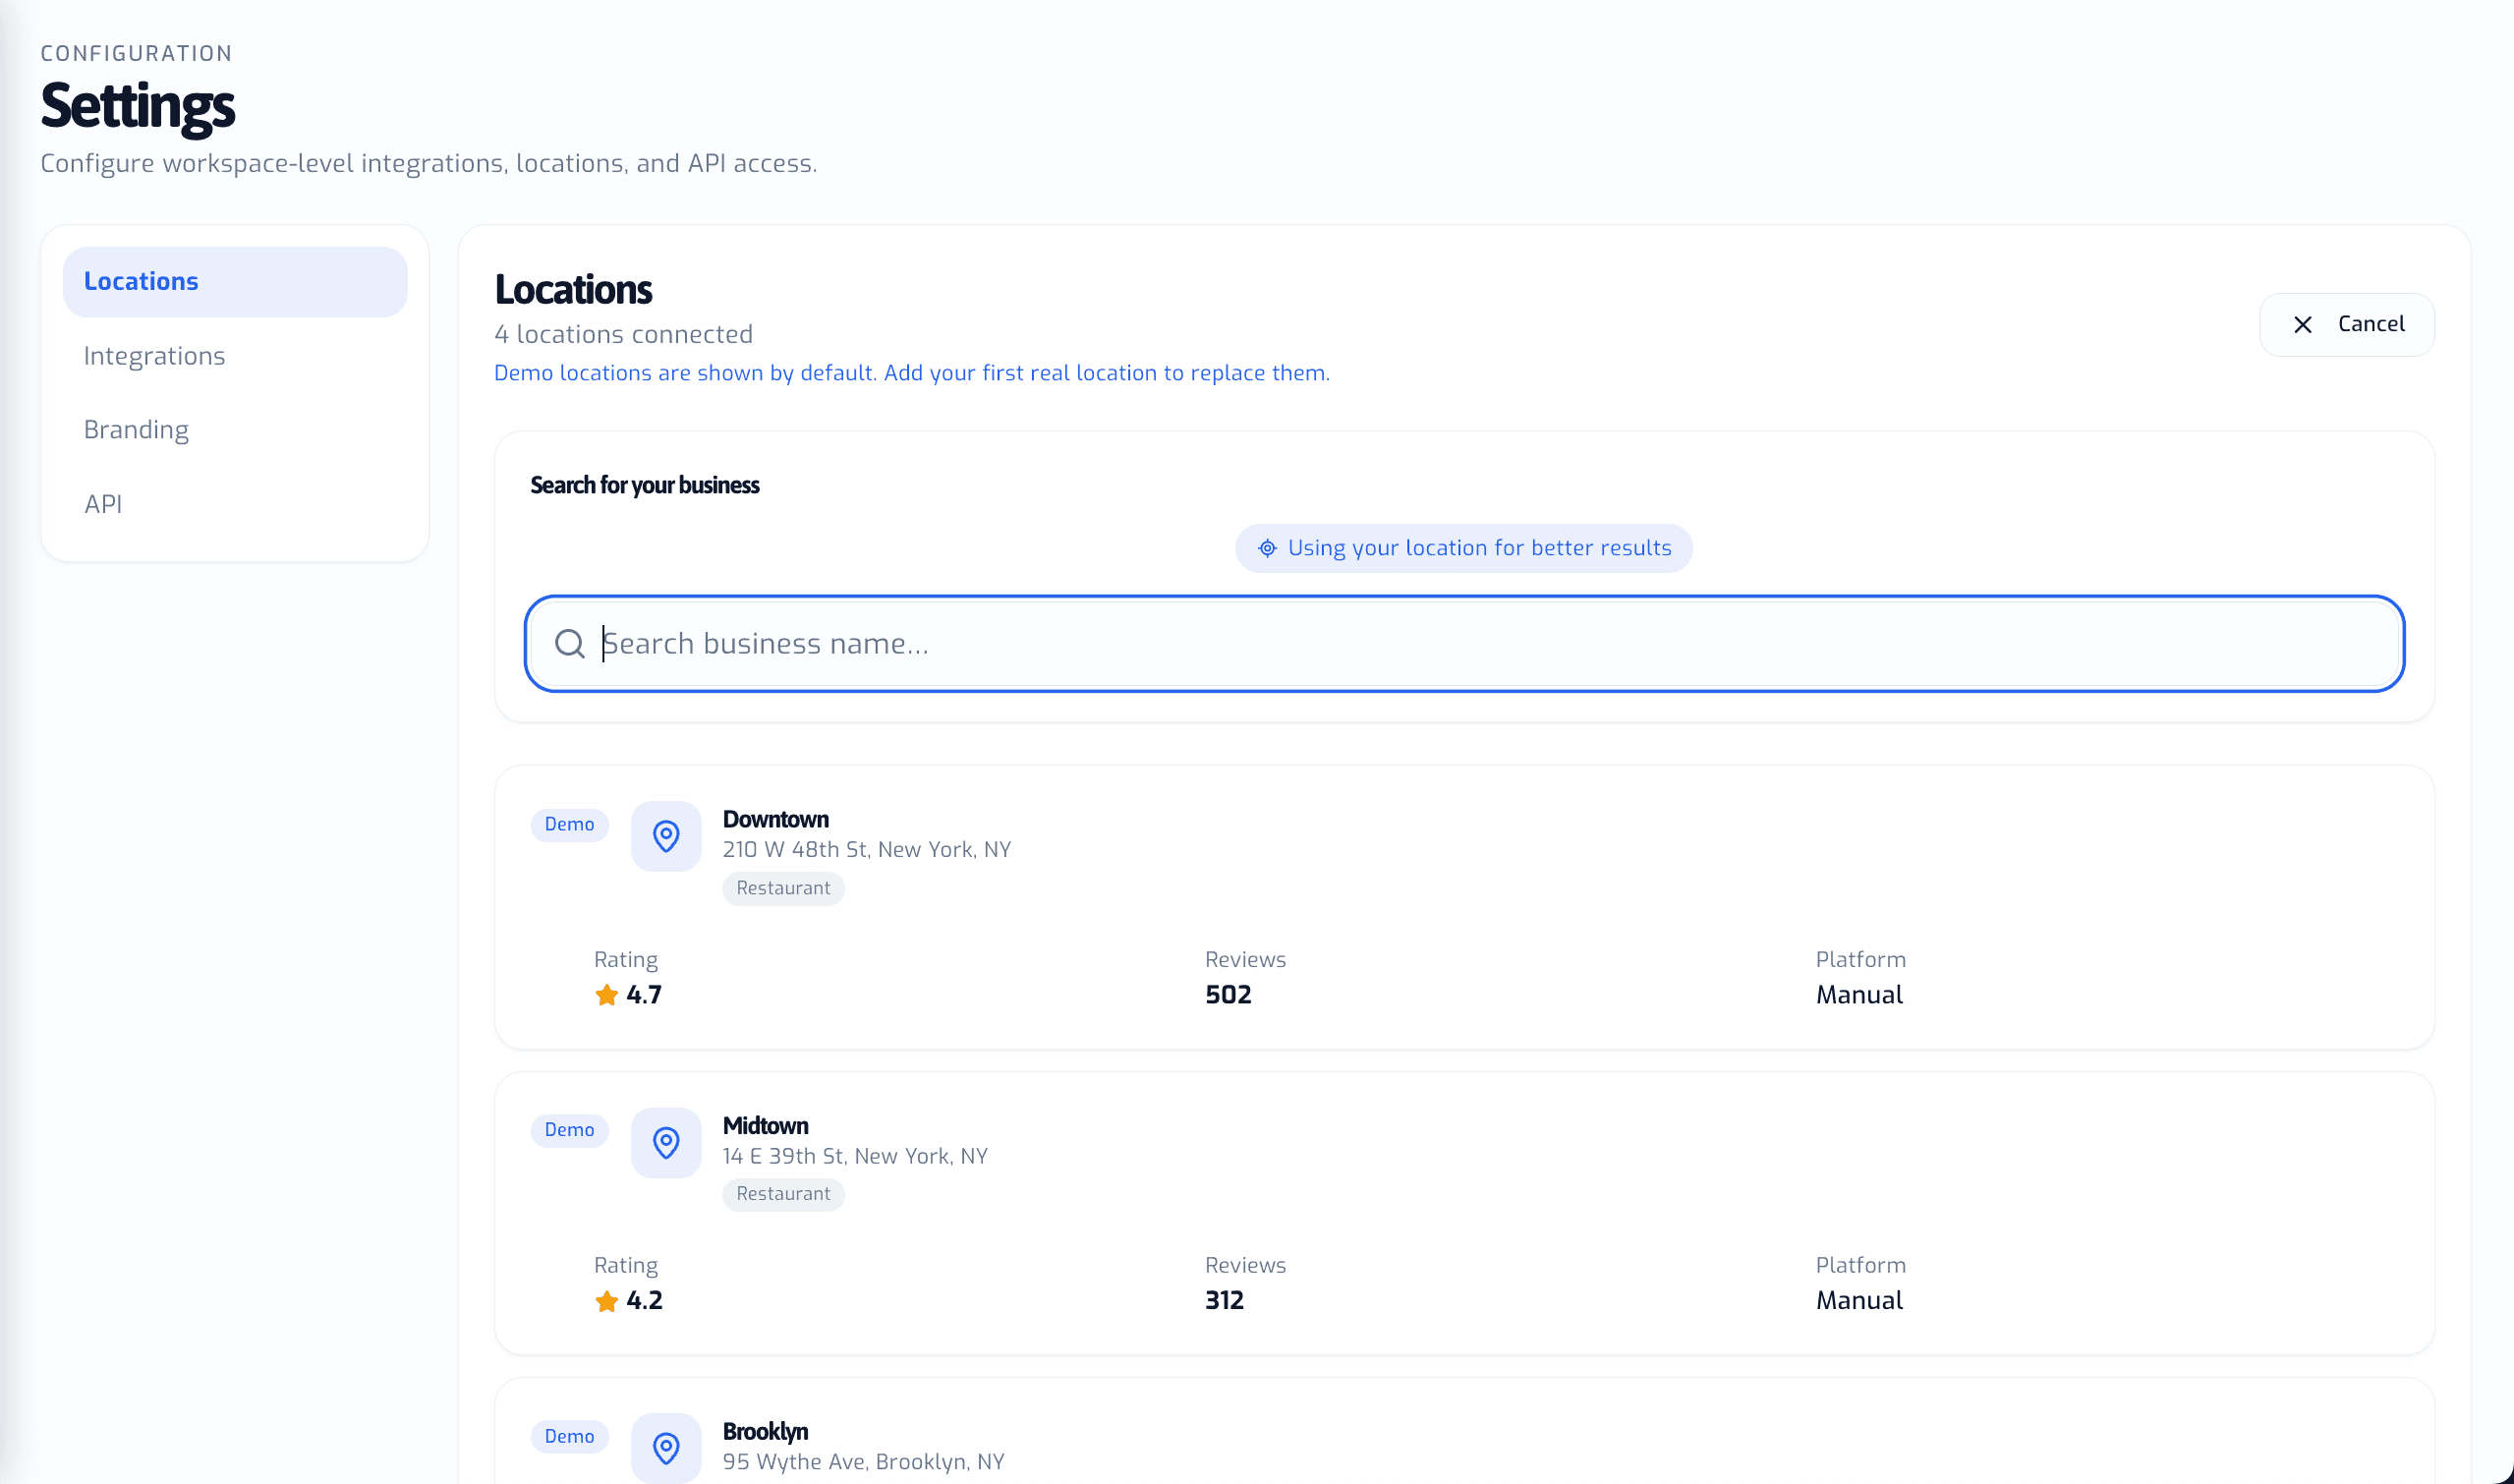Click the X icon in Cancel button
2514x1484 pixels.
tap(2302, 324)
